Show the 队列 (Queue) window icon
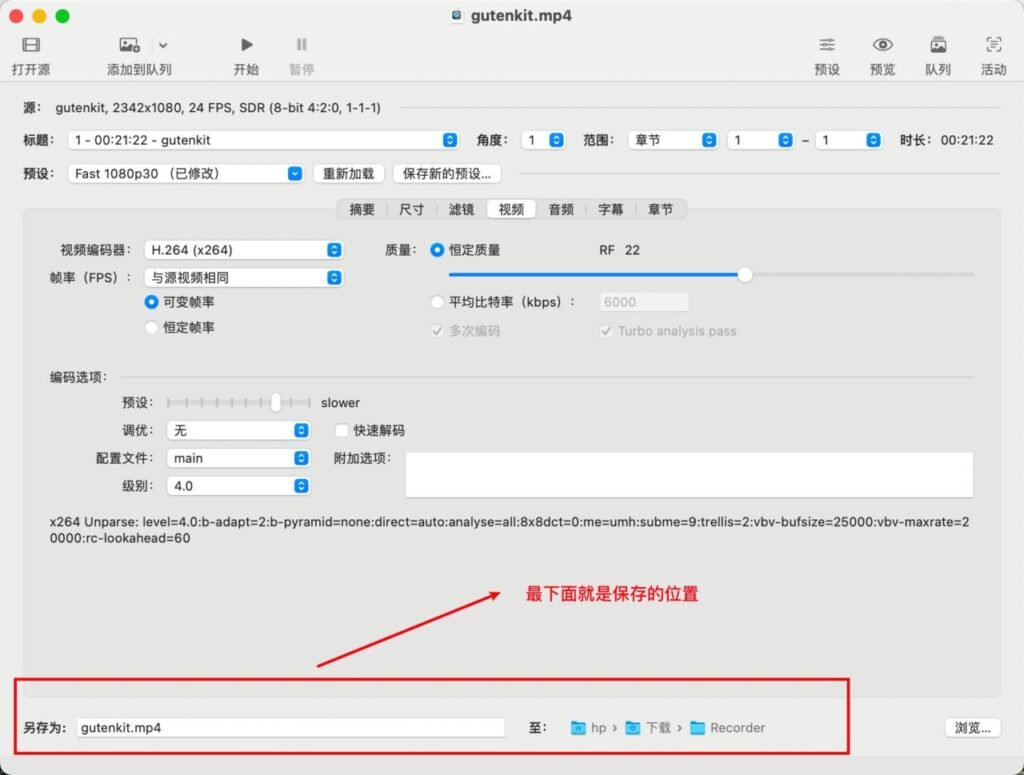The width and height of the screenshot is (1024, 775). (x=938, y=45)
